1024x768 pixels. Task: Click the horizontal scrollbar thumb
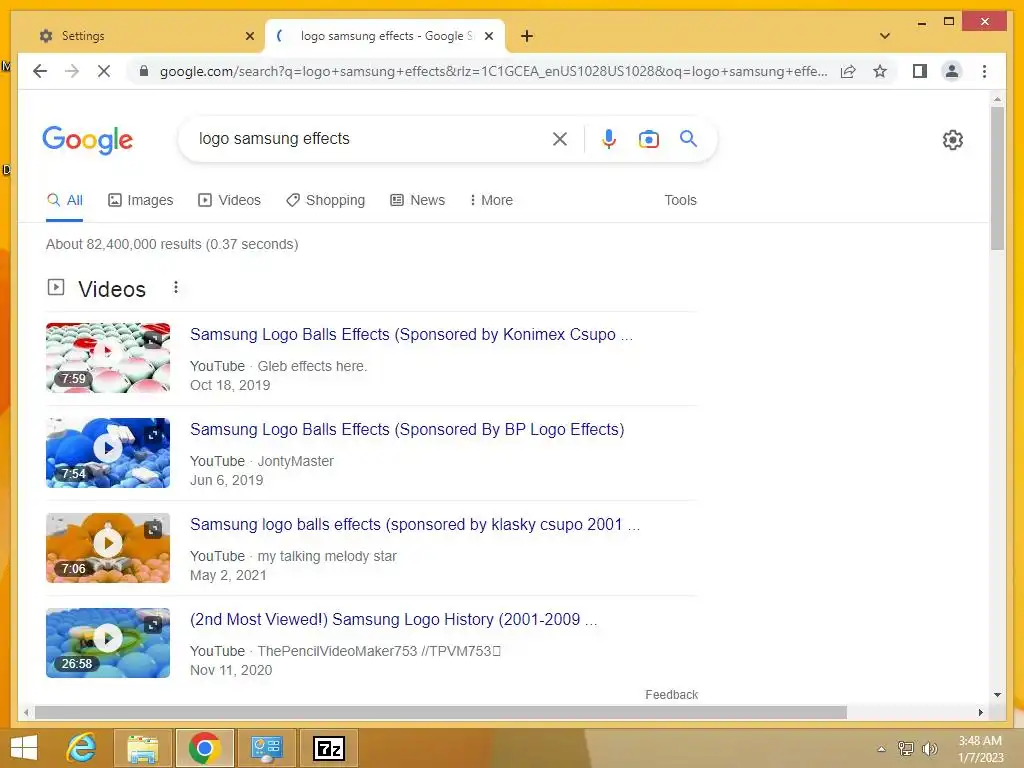point(441,712)
